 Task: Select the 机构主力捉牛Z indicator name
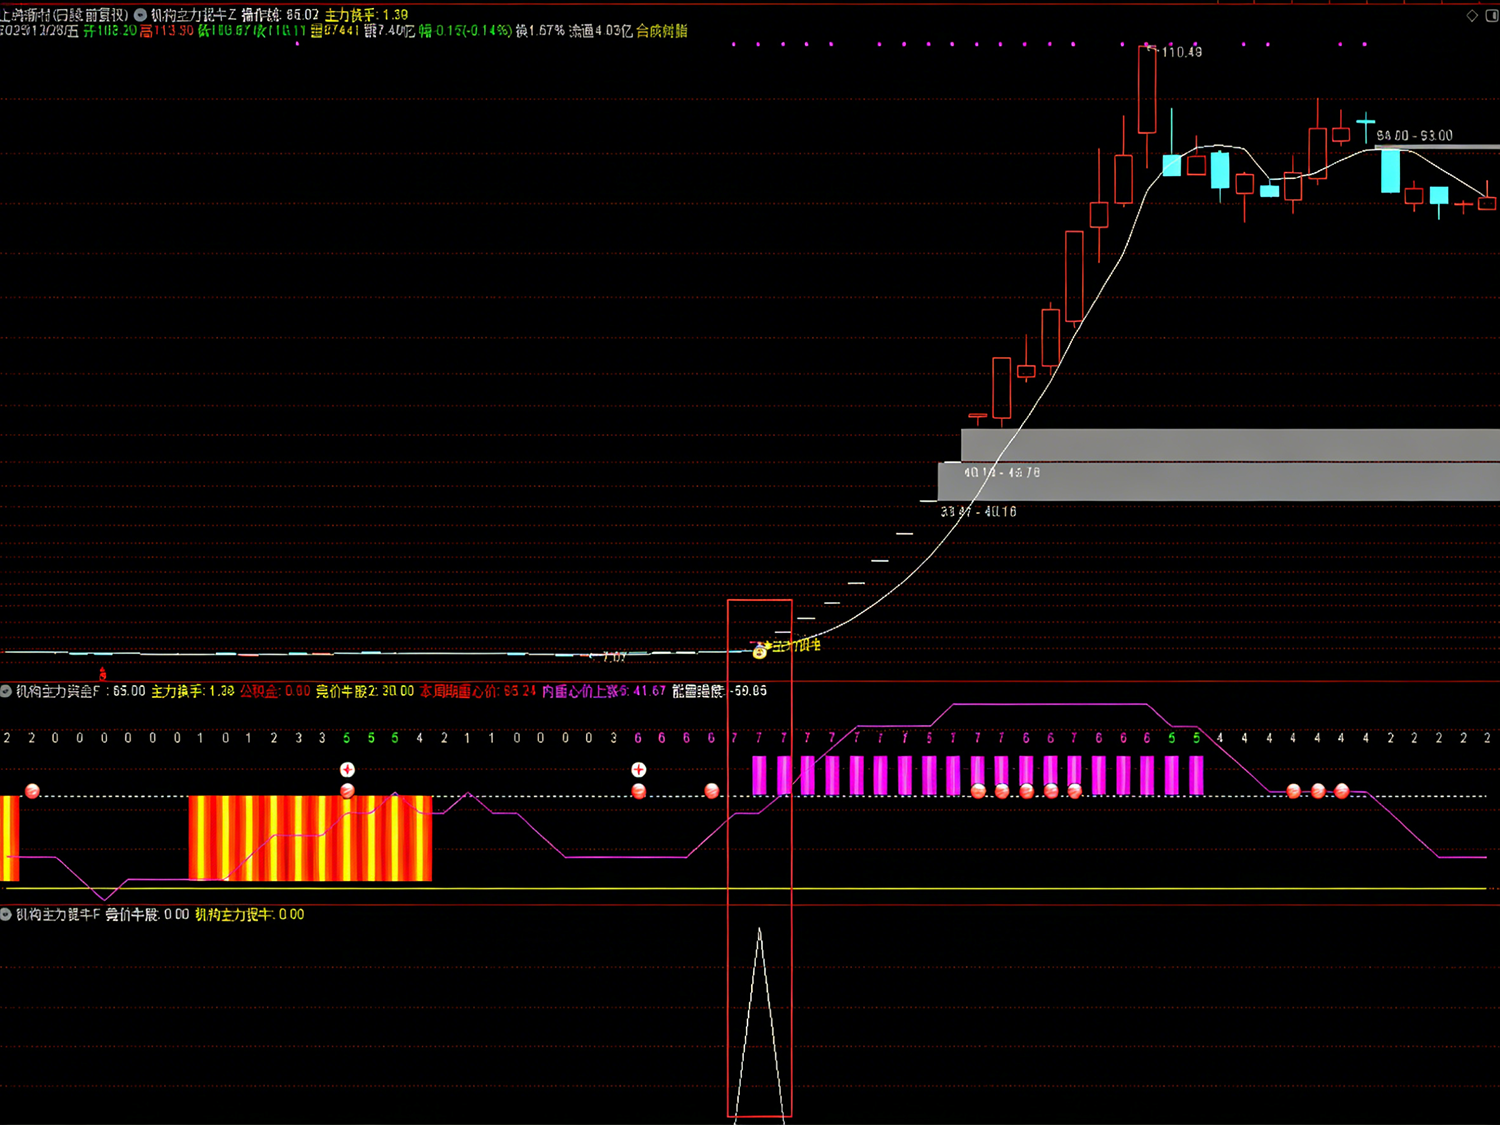point(194,15)
